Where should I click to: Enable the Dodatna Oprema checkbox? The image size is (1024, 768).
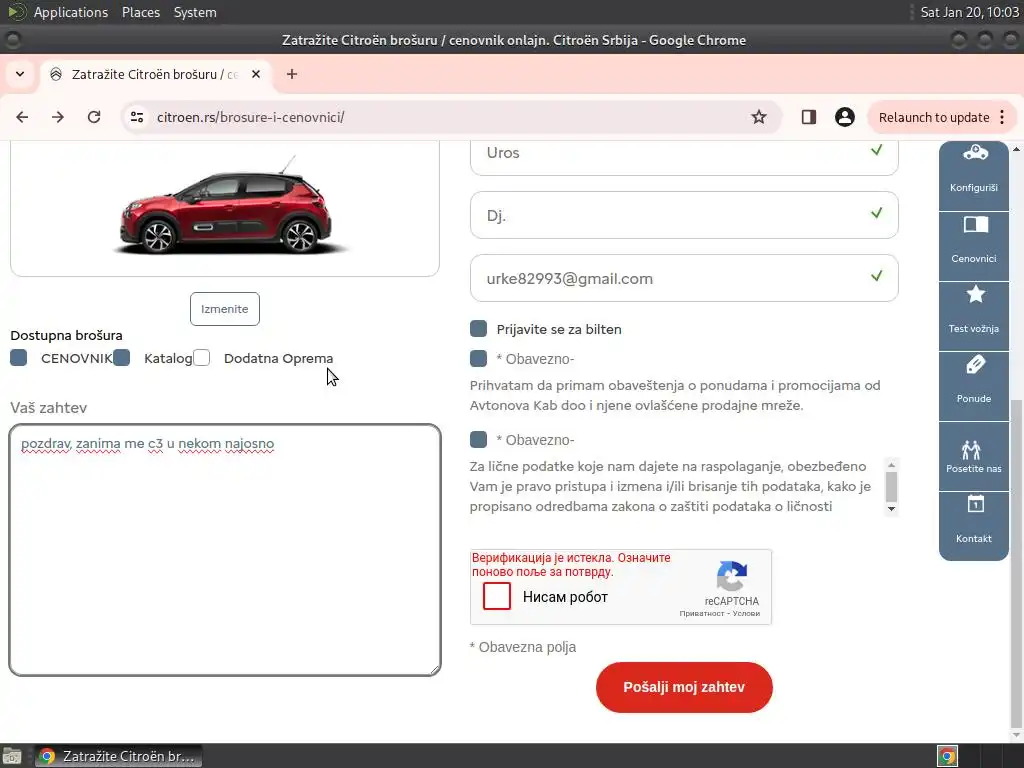202,357
